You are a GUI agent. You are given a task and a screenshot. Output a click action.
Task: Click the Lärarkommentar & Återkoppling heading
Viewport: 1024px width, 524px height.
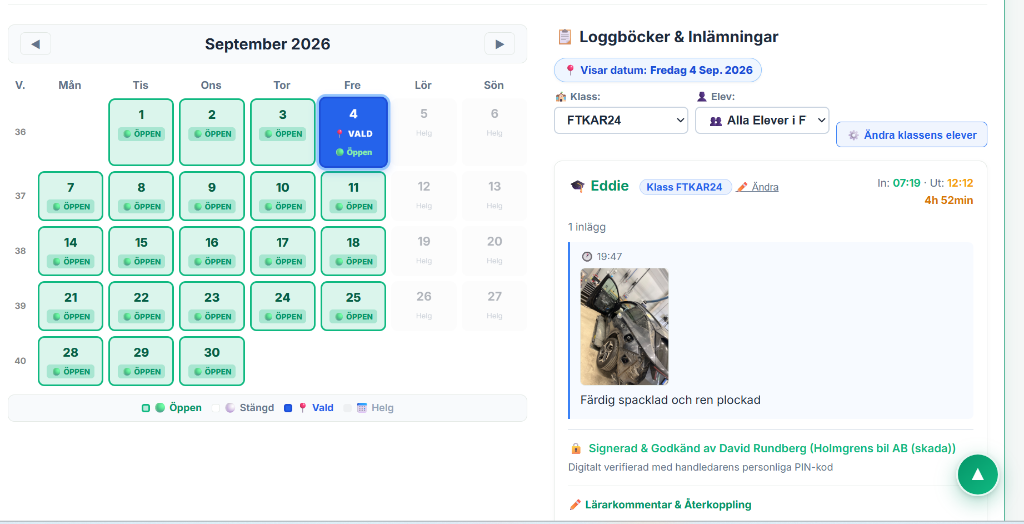click(668, 504)
